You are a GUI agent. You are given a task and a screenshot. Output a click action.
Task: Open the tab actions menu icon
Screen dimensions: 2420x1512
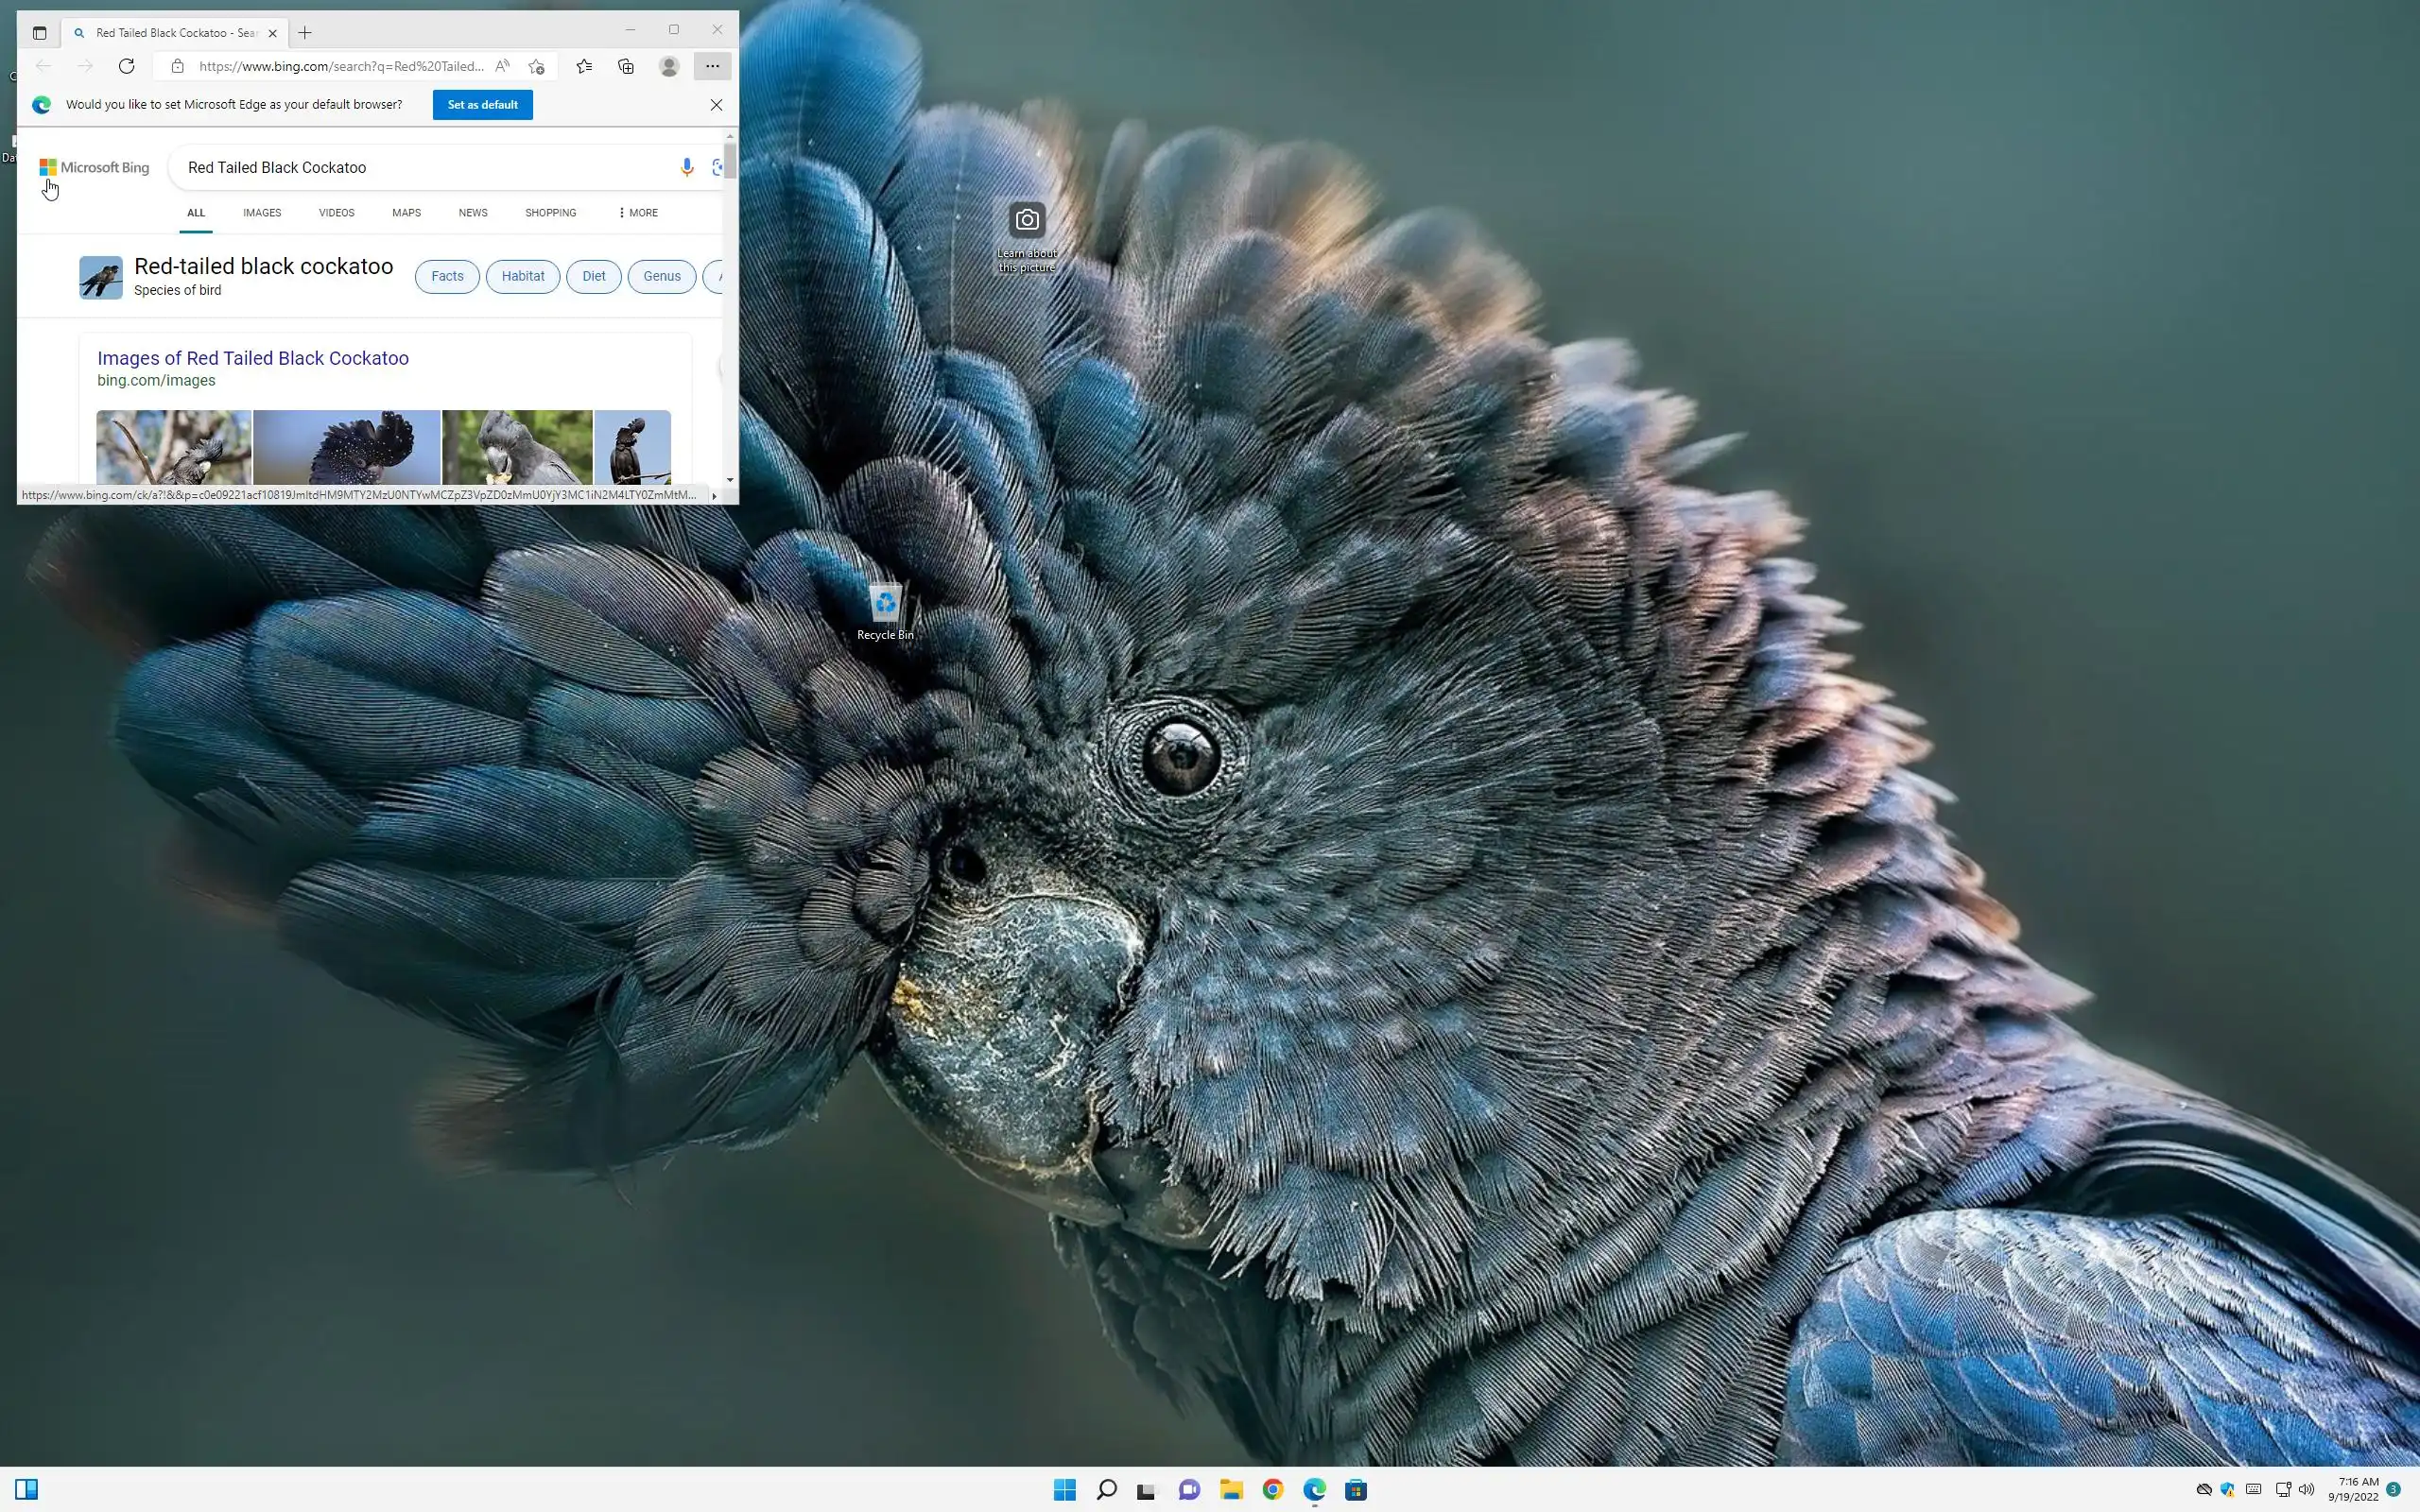pos(39,33)
